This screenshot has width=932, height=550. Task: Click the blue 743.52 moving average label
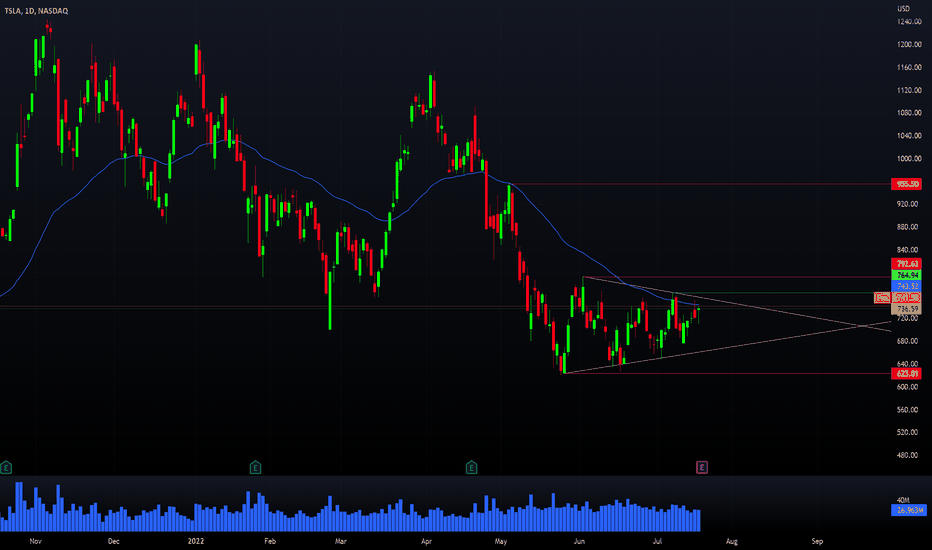pos(906,286)
